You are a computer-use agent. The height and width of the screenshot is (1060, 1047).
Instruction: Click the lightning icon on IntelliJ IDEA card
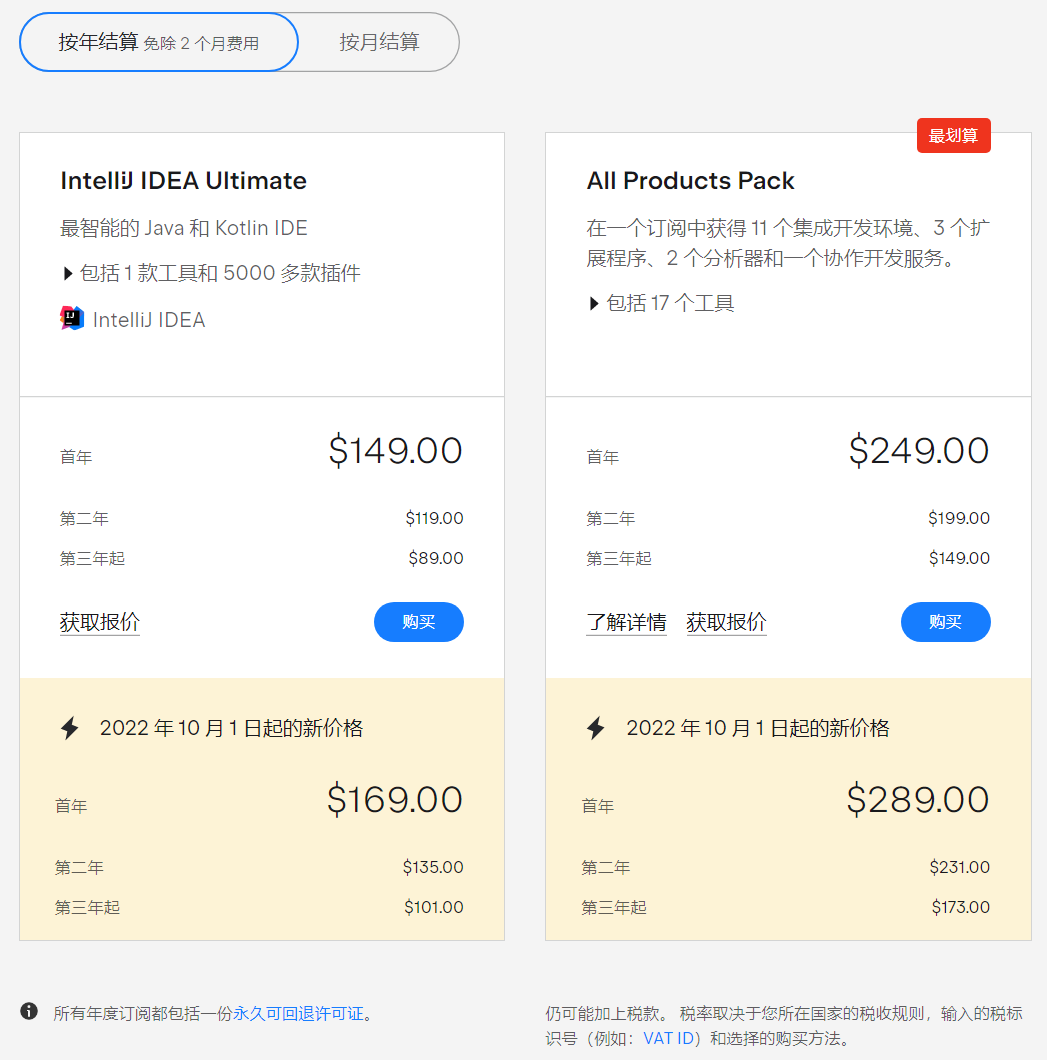click(x=68, y=728)
